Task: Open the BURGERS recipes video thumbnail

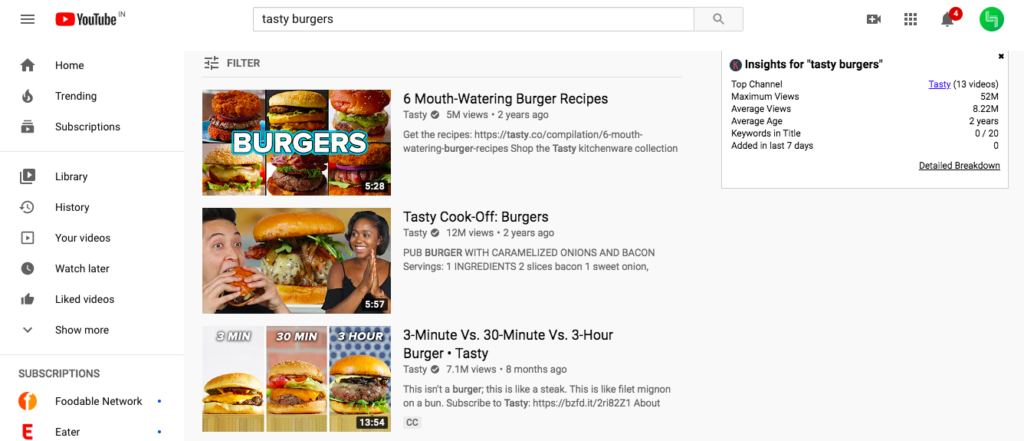Action: click(x=296, y=142)
